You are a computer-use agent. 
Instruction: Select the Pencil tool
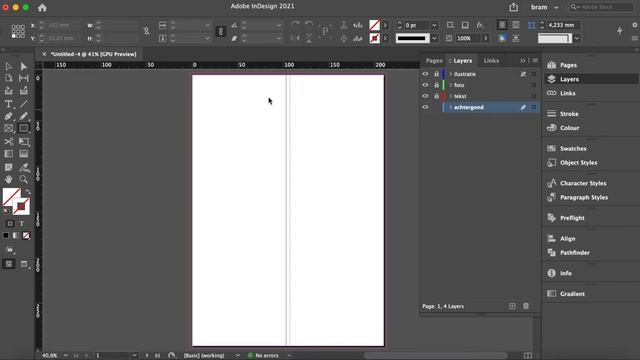click(x=24, y=116)
